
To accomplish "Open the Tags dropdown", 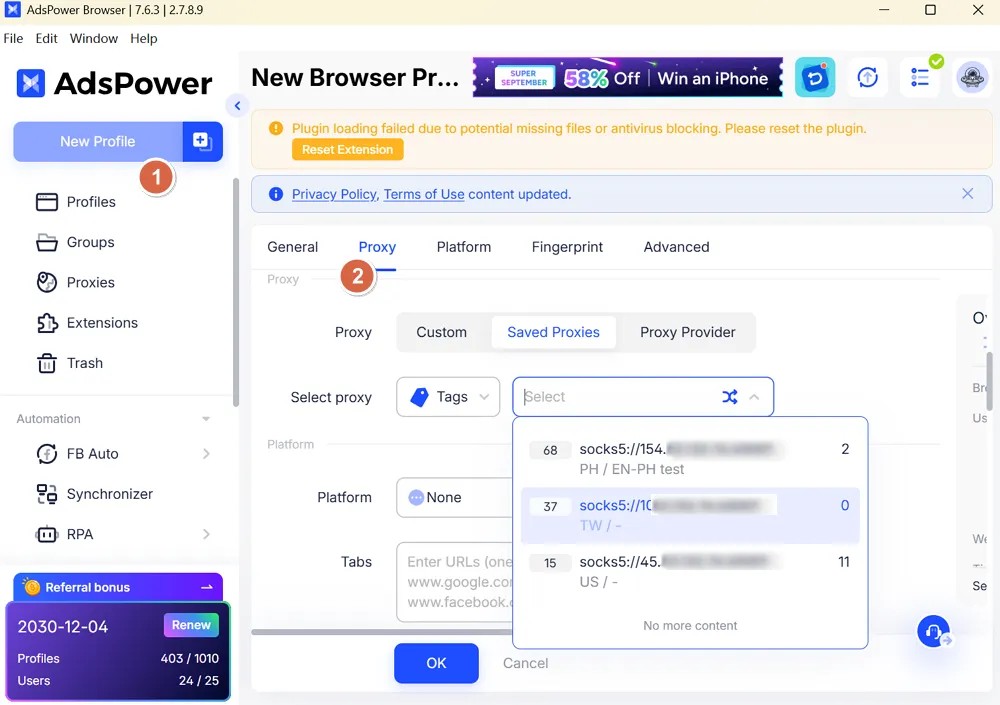I will click(x=448, y=397).
